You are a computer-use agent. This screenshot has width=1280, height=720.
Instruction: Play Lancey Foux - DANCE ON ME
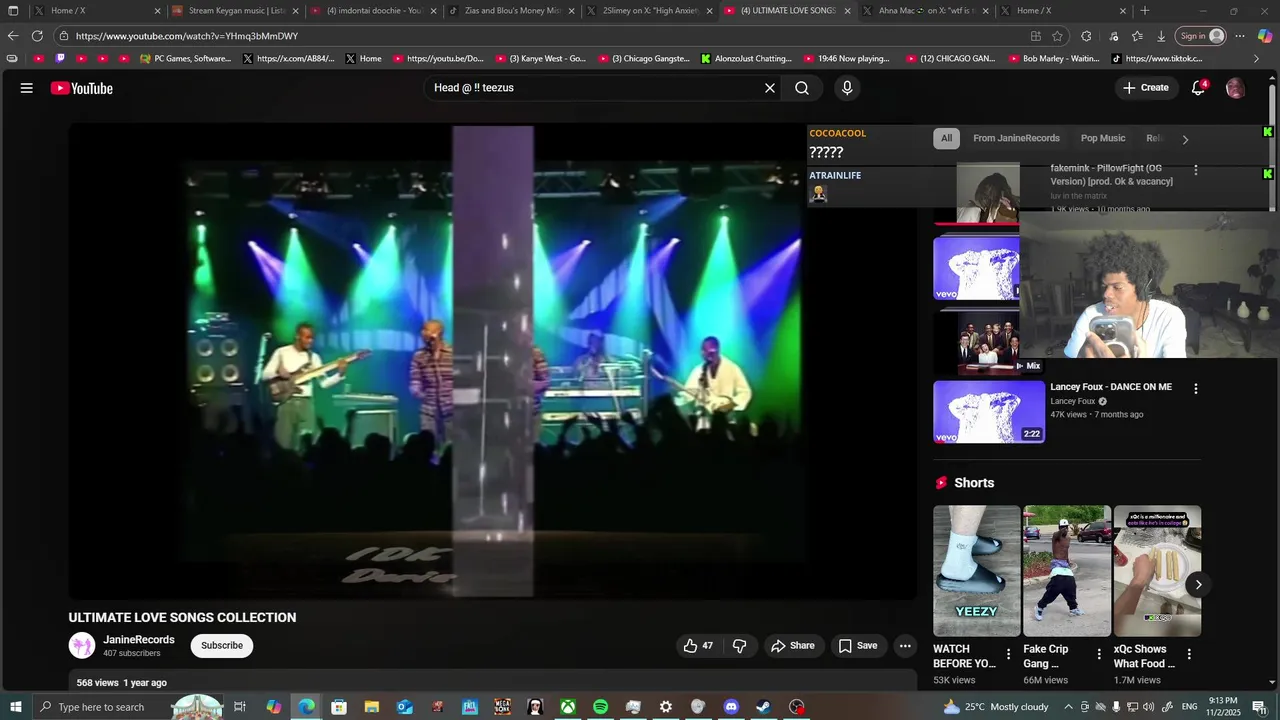pyautogui.click(x=1111, y=387)
